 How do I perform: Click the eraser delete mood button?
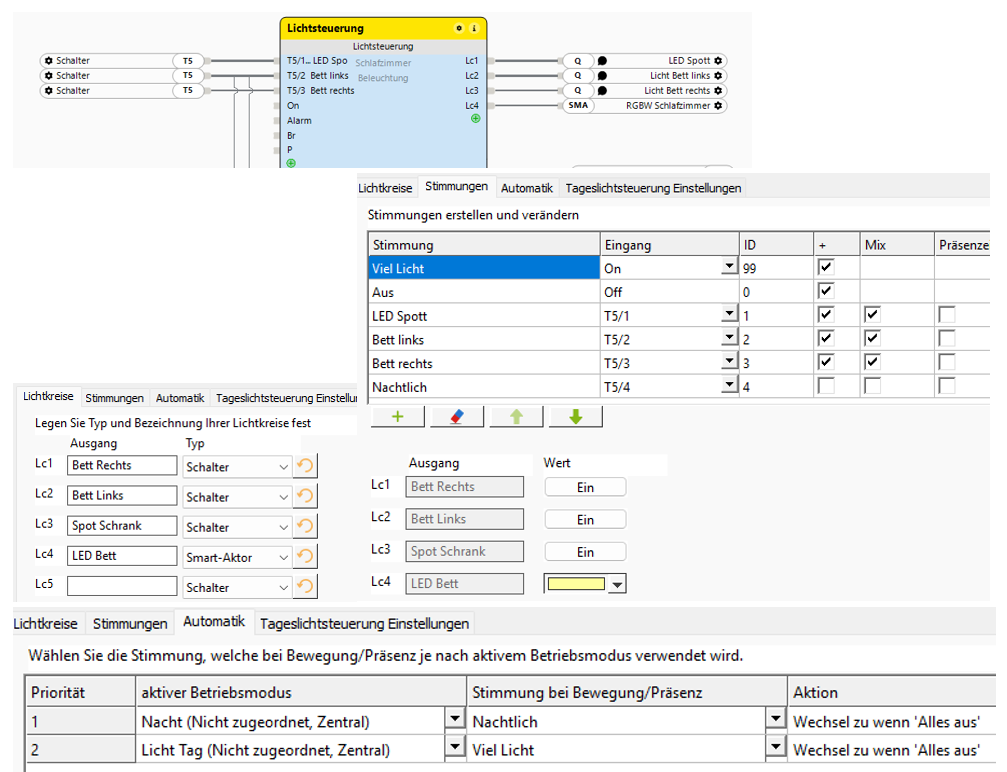456,417
